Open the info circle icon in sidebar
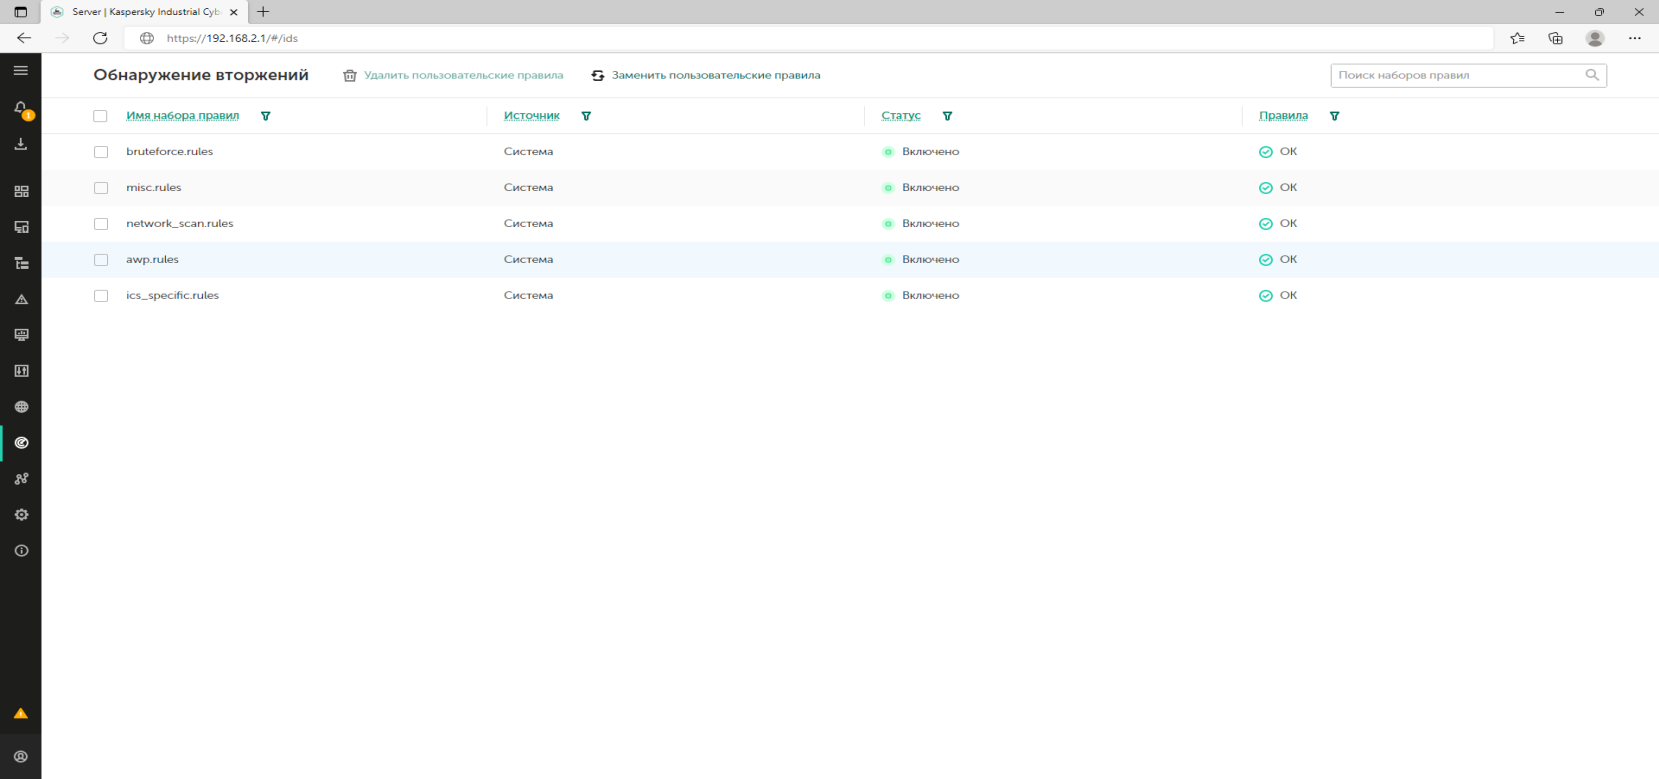The image size is (1659, 779). pos(21,551)
